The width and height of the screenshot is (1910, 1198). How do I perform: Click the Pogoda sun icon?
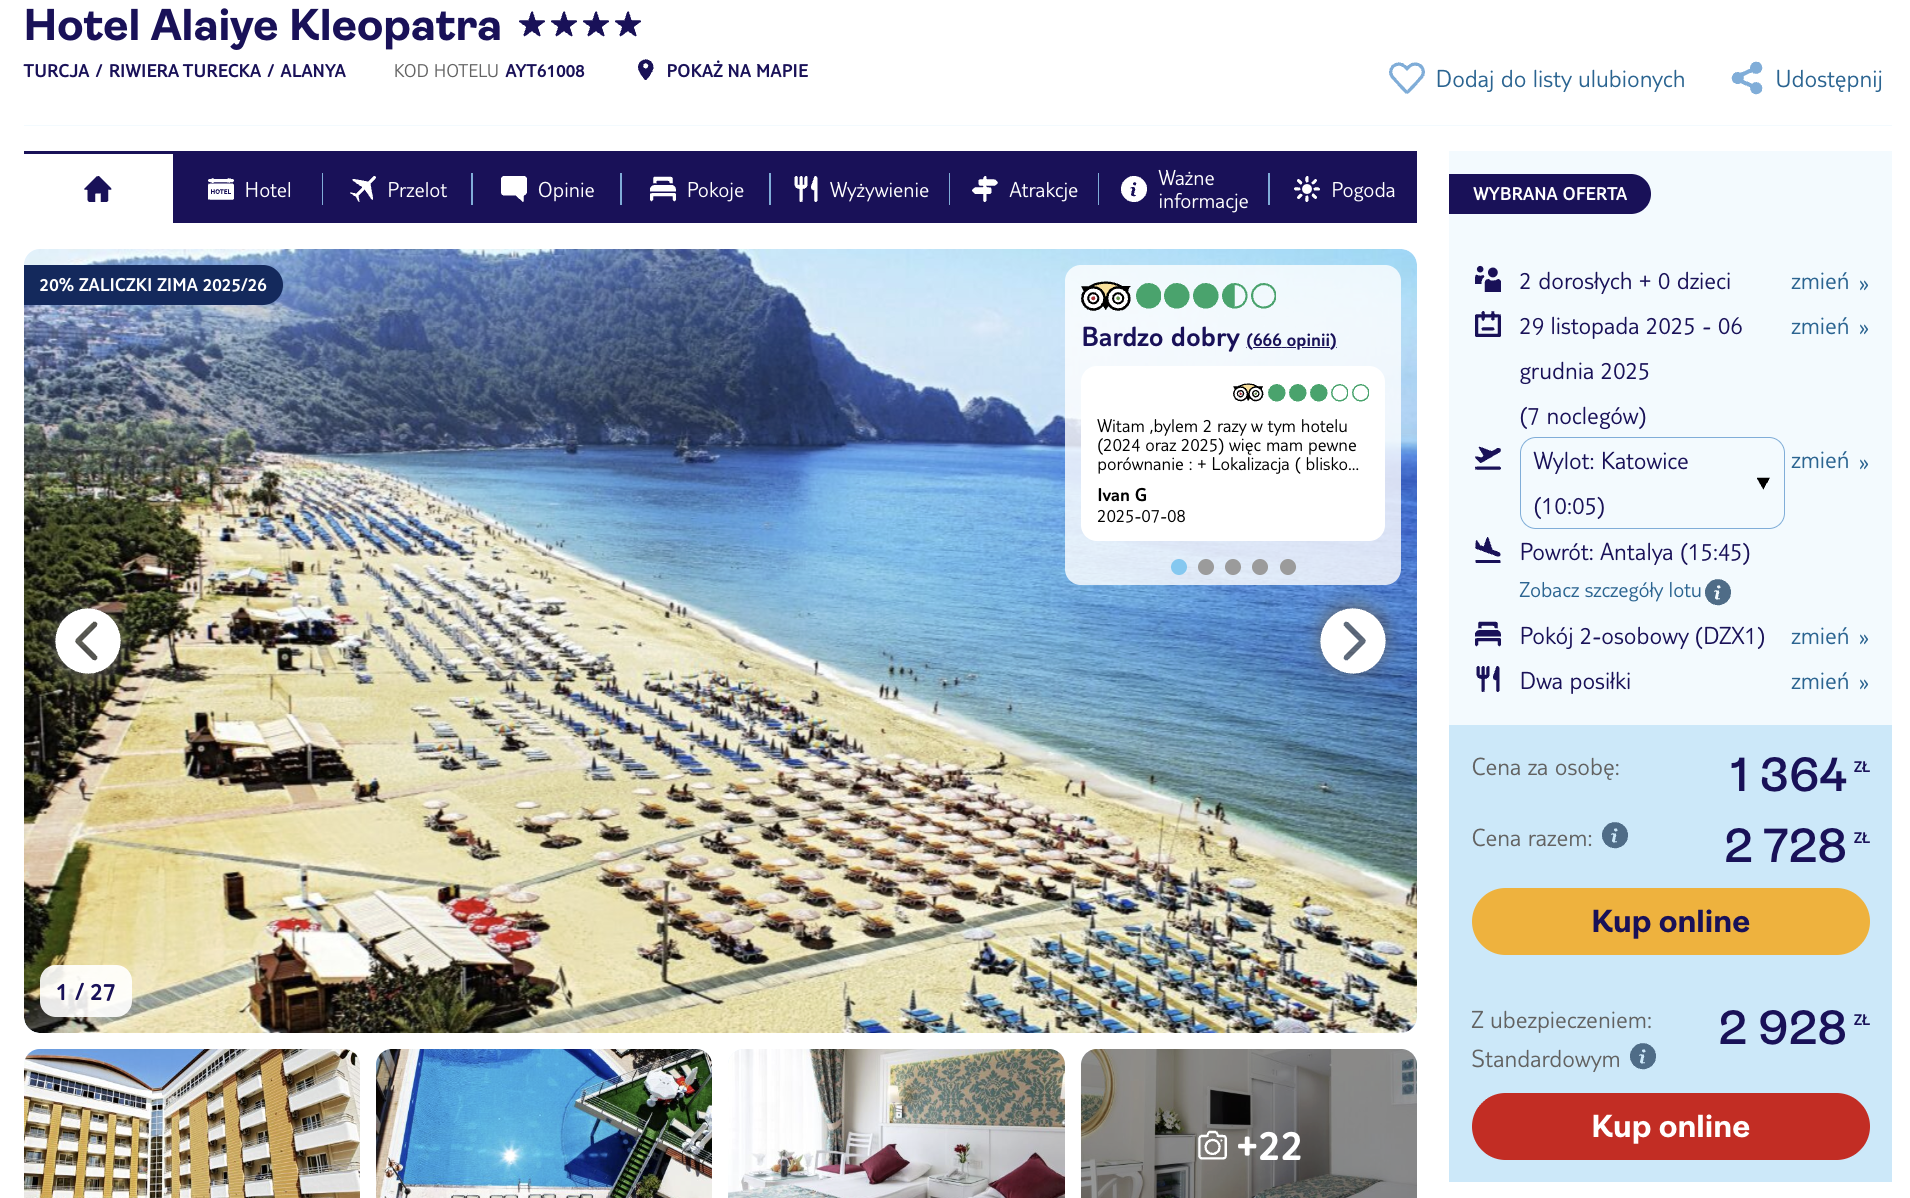[x=1305, y=188]
